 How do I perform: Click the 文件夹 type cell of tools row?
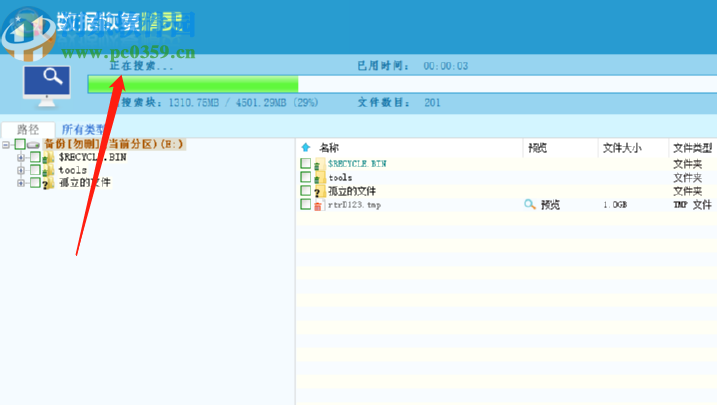(x=687, y=177)
